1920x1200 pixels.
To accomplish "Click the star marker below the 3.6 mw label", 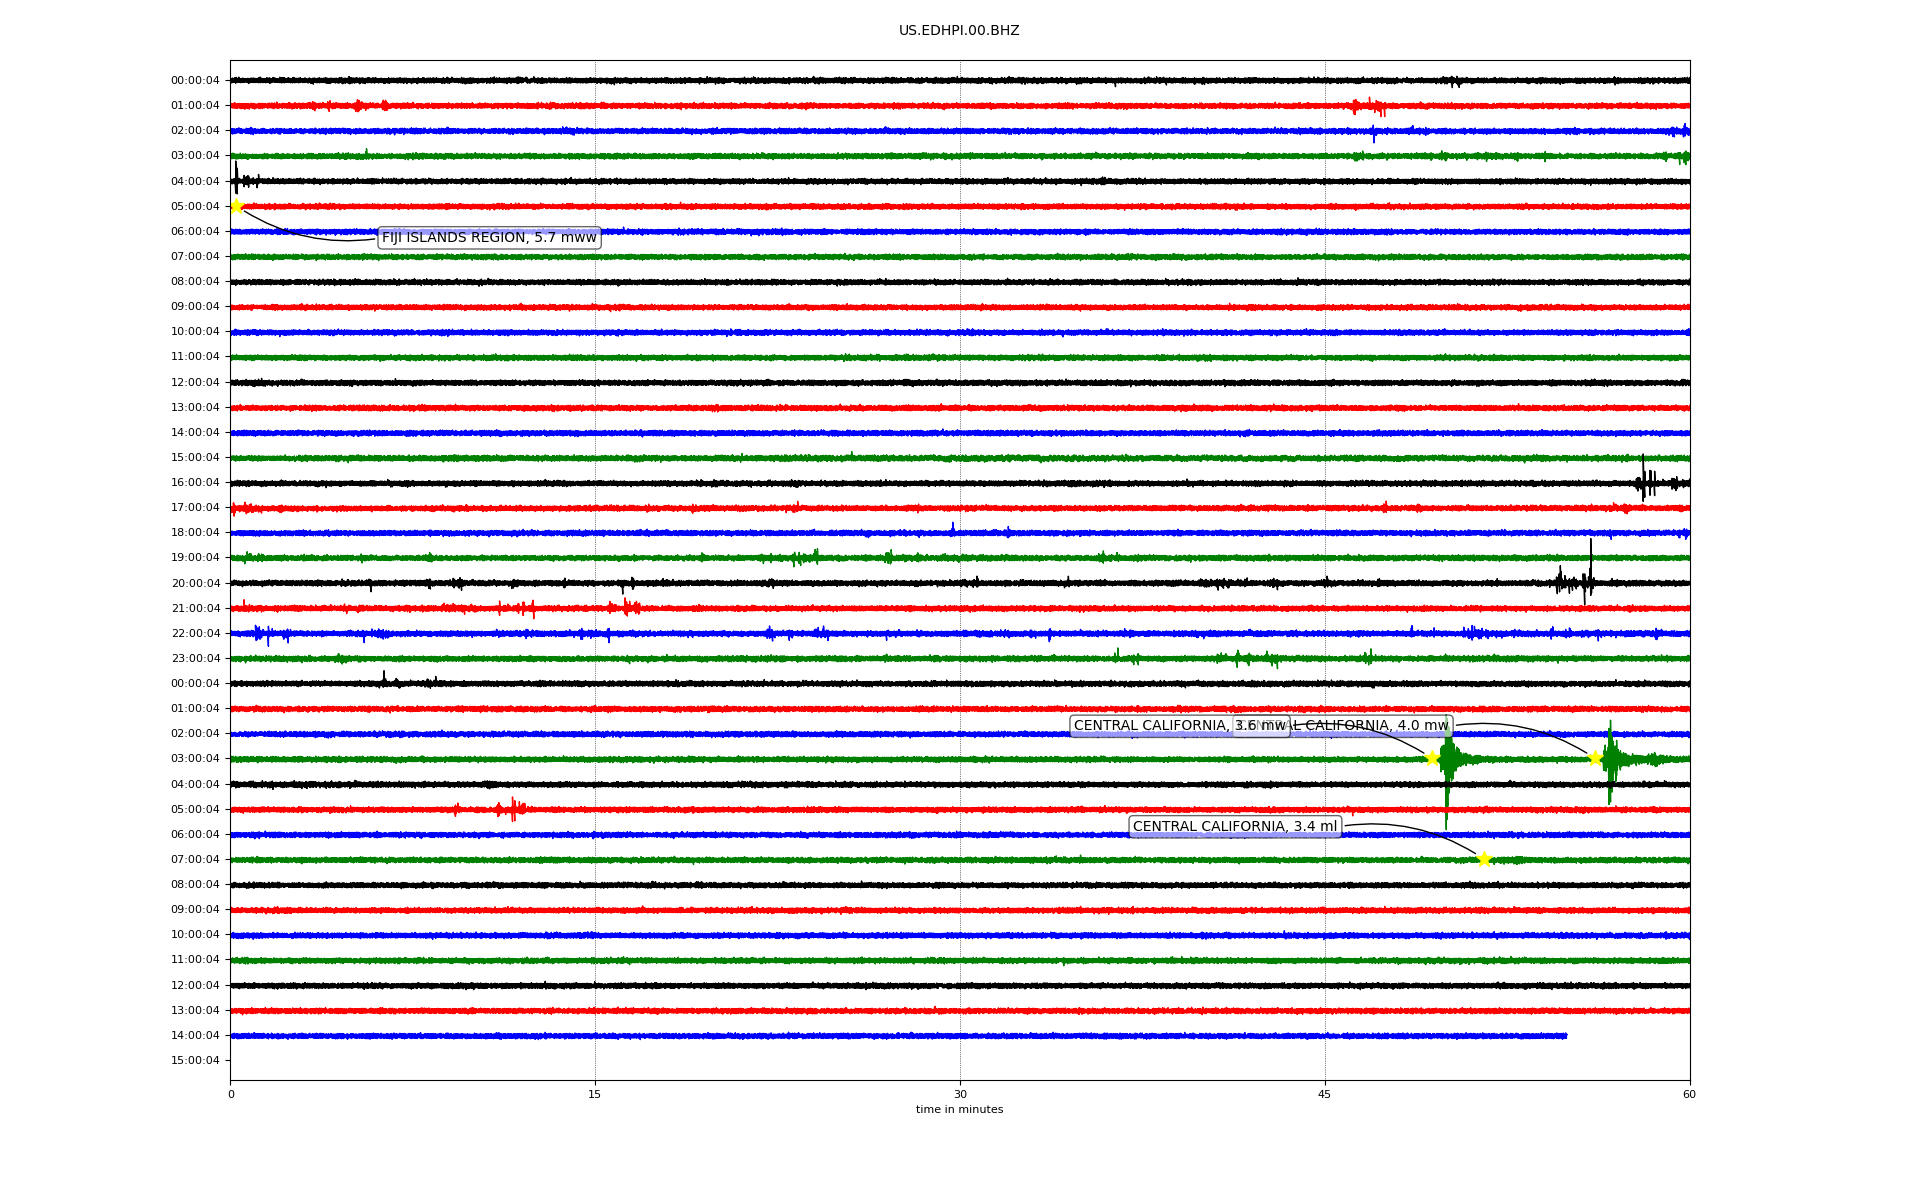I will point(1432,758).
